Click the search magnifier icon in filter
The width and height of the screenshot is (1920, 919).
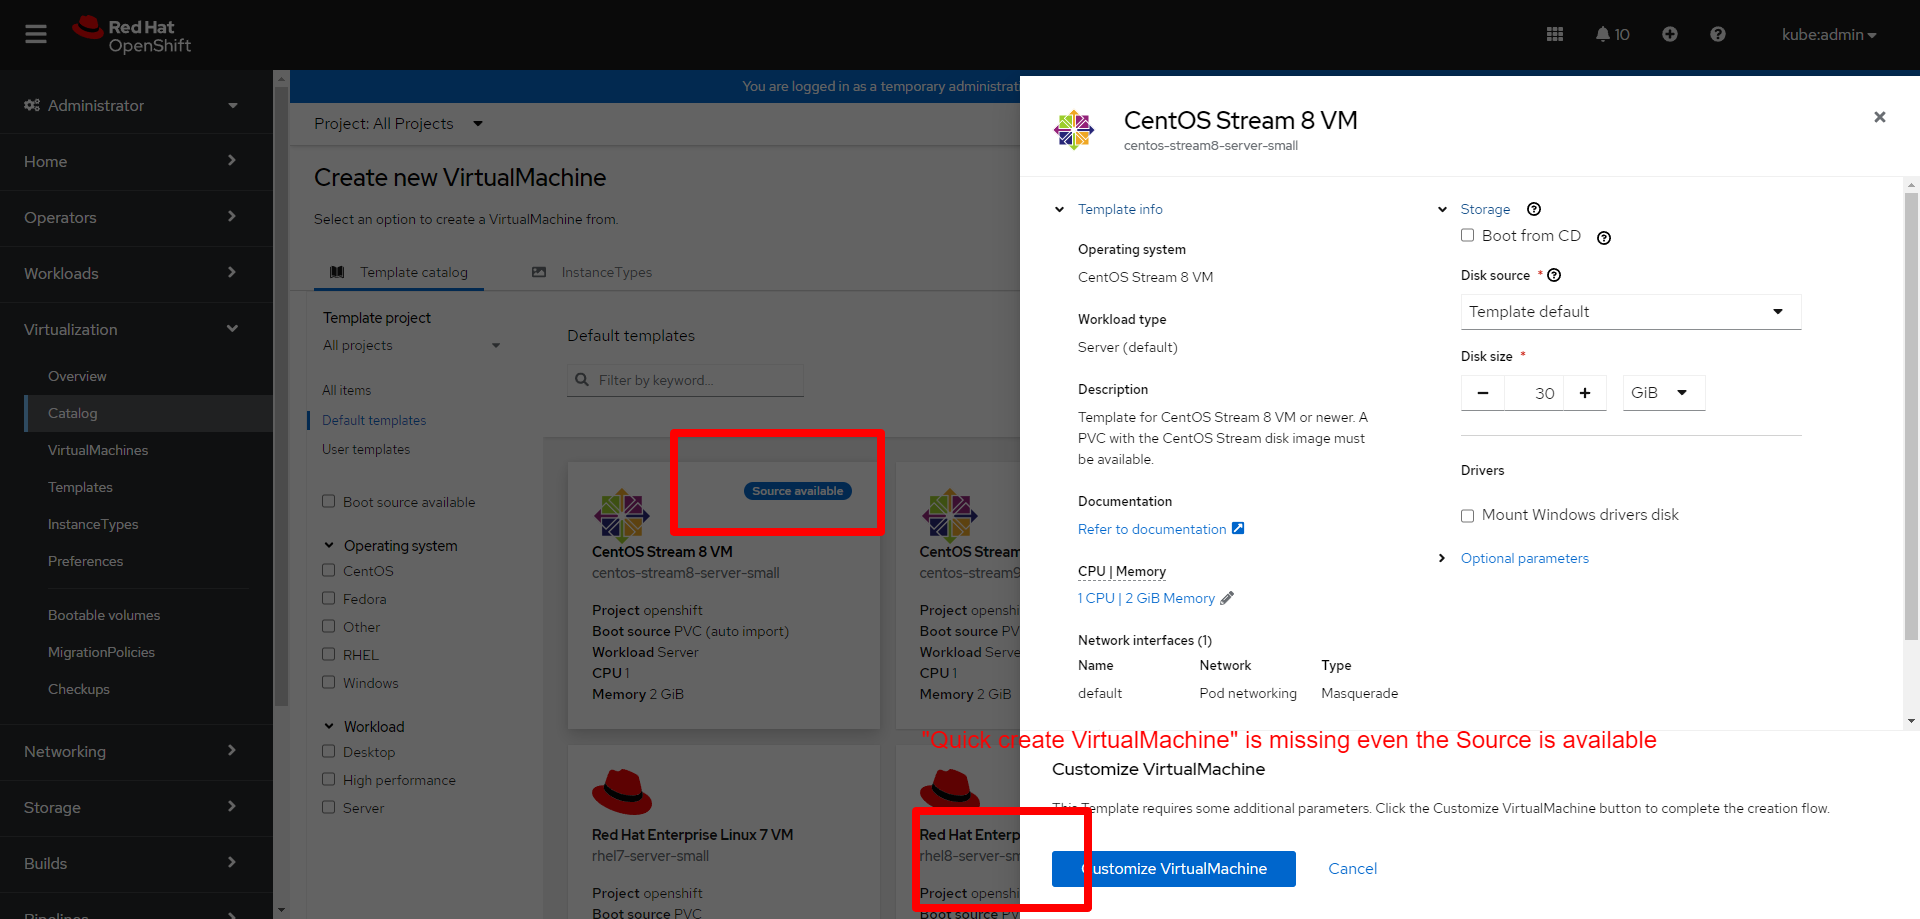point(582,380)
